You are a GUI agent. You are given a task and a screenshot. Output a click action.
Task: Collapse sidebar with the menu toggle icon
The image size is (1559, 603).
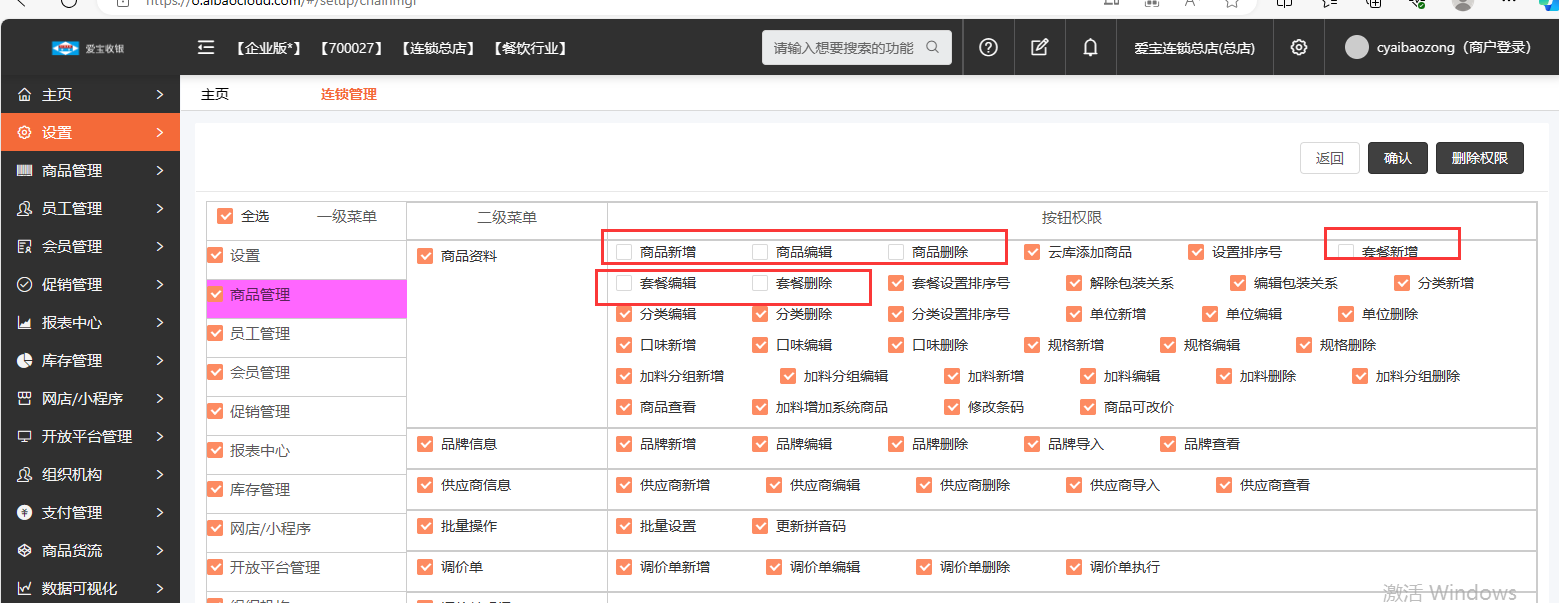(206, 47)
